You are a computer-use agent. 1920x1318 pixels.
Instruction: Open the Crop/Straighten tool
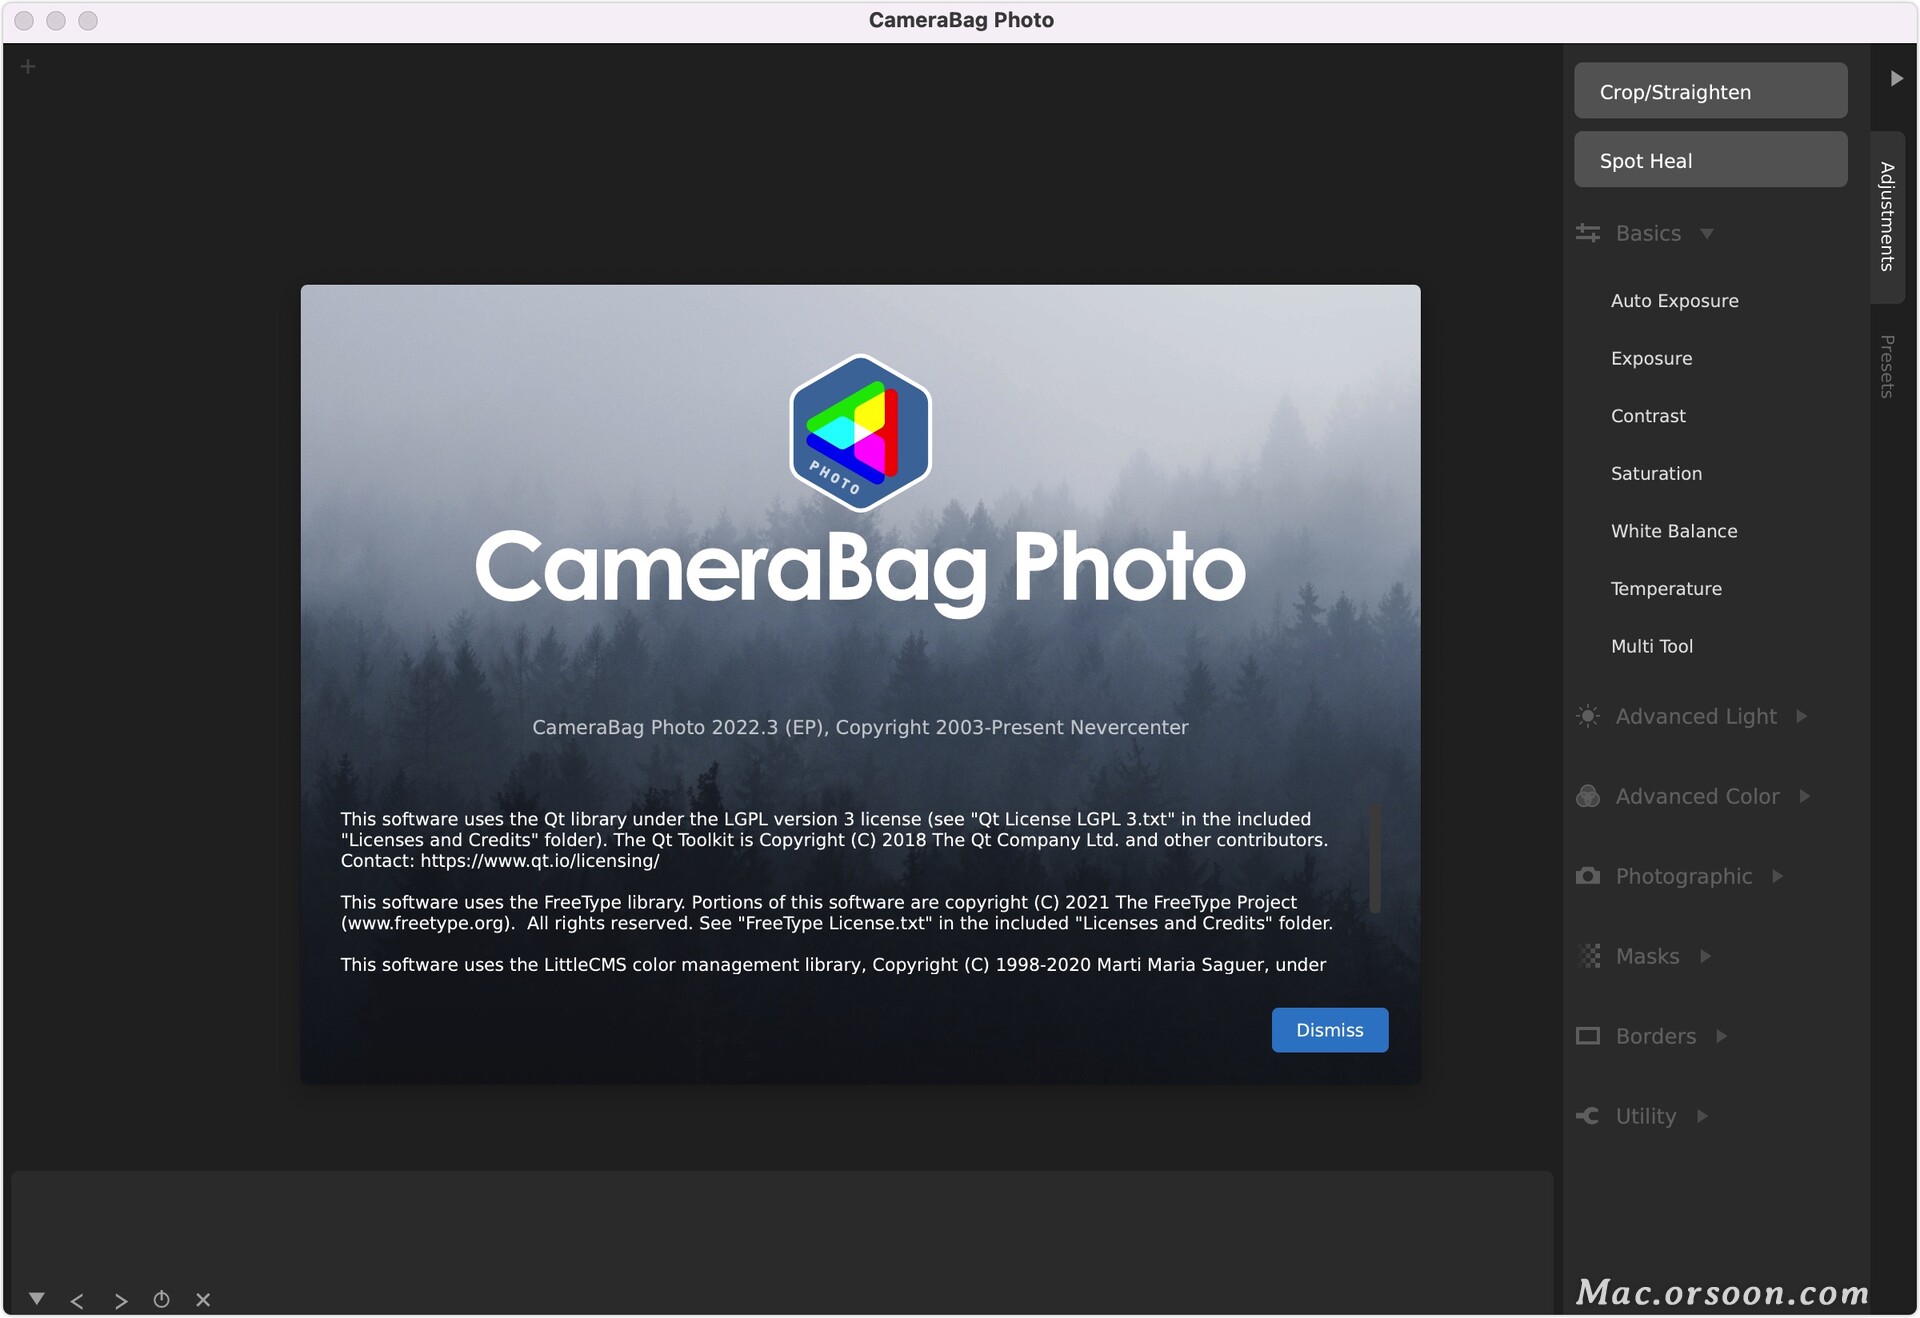coord(1710,91)
